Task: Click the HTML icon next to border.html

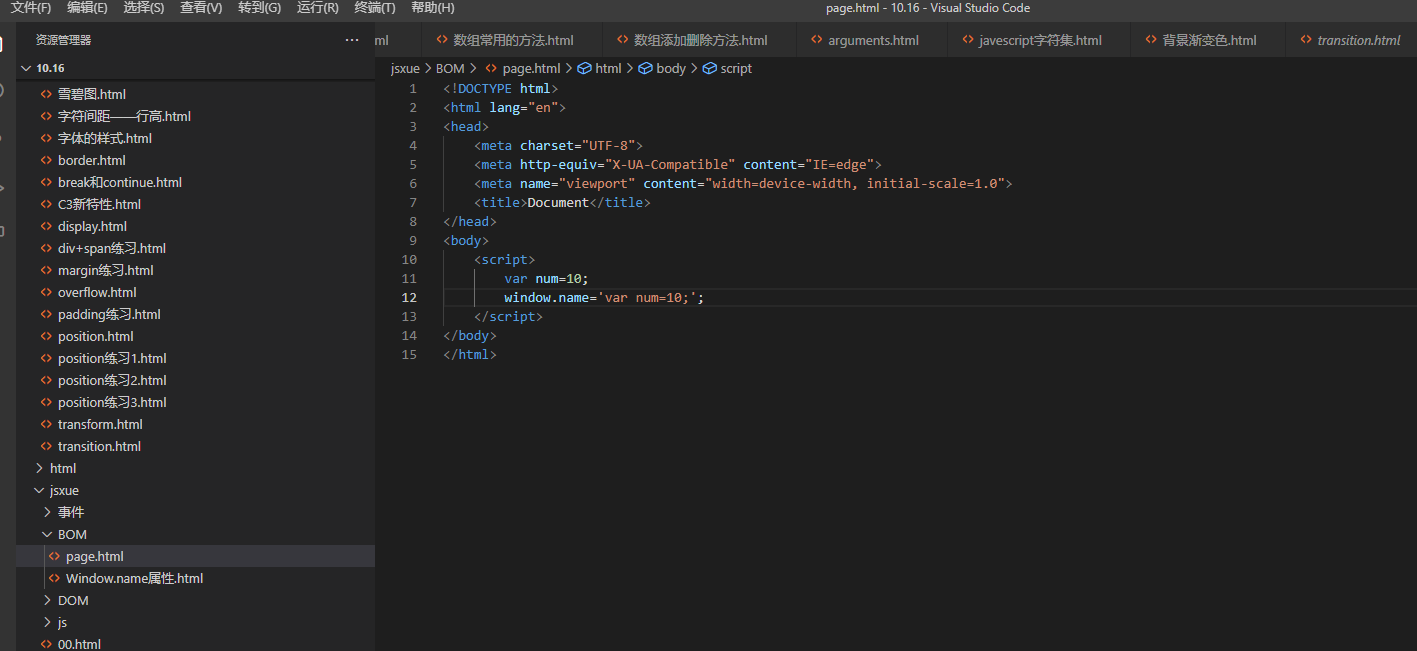Action: click(46, 160)
